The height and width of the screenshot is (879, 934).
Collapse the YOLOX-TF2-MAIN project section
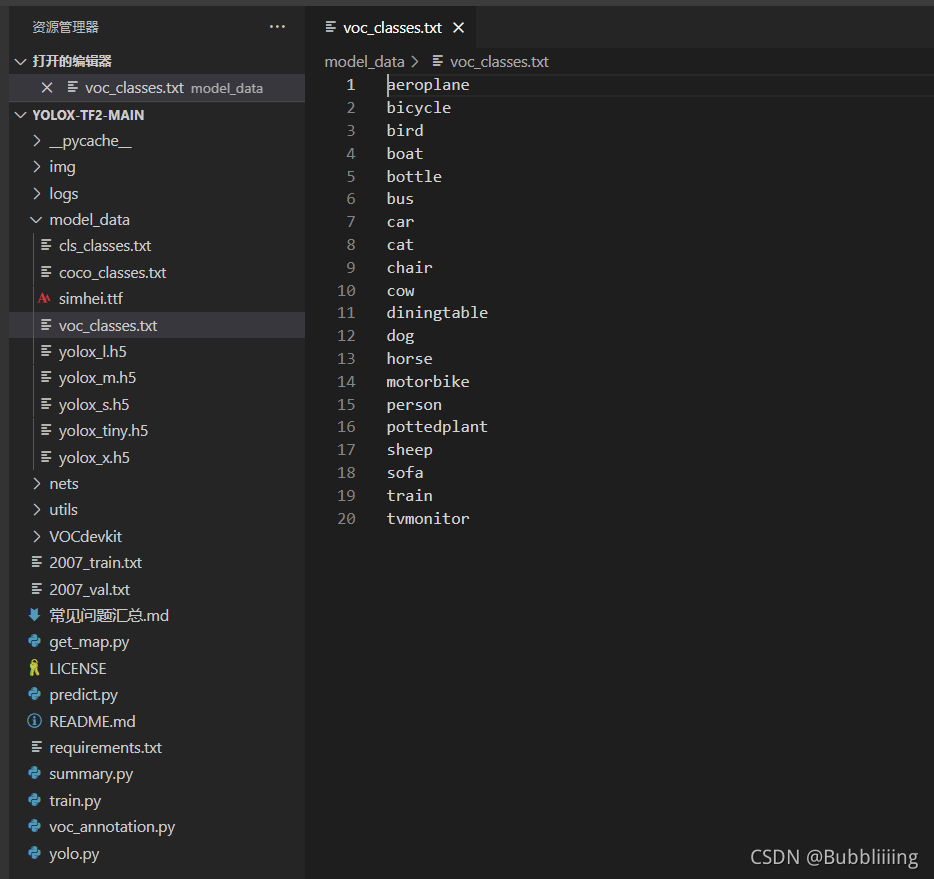point(21,115)
